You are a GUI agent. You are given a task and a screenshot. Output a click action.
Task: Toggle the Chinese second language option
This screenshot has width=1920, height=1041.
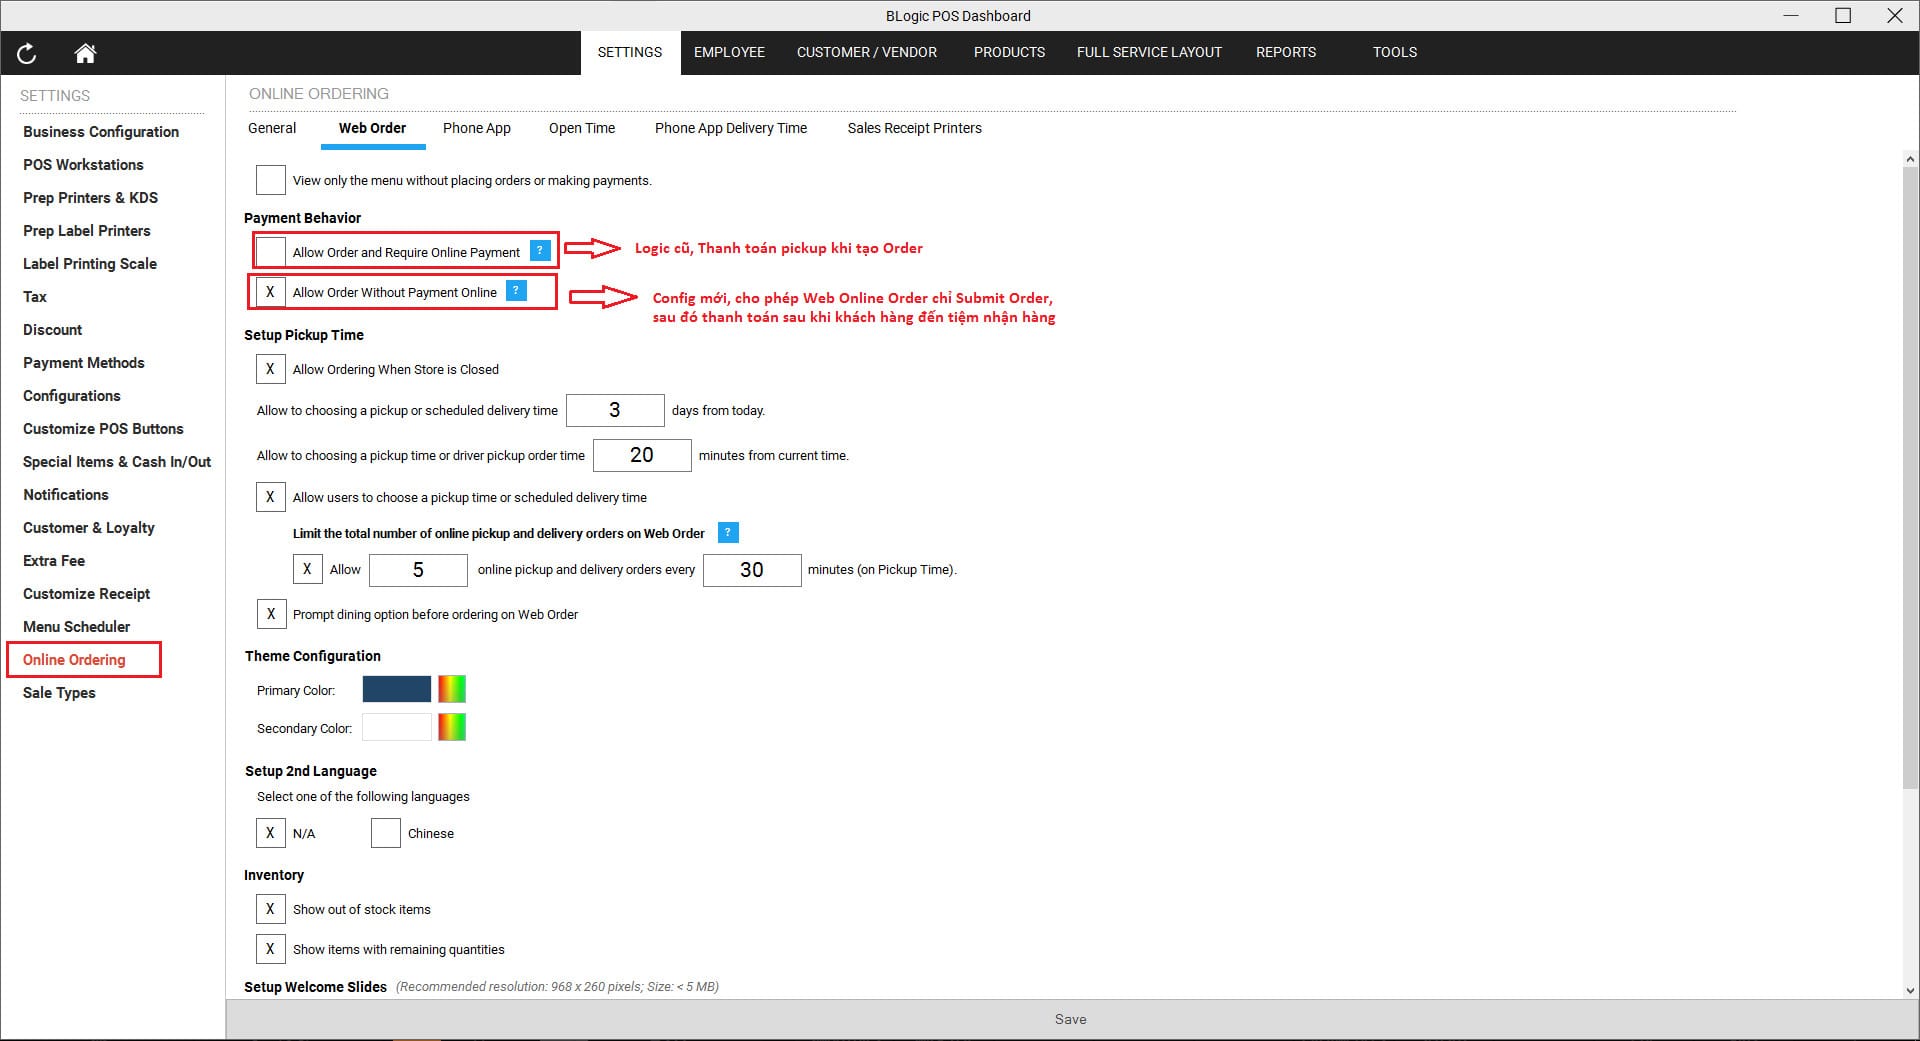(385, 832)
